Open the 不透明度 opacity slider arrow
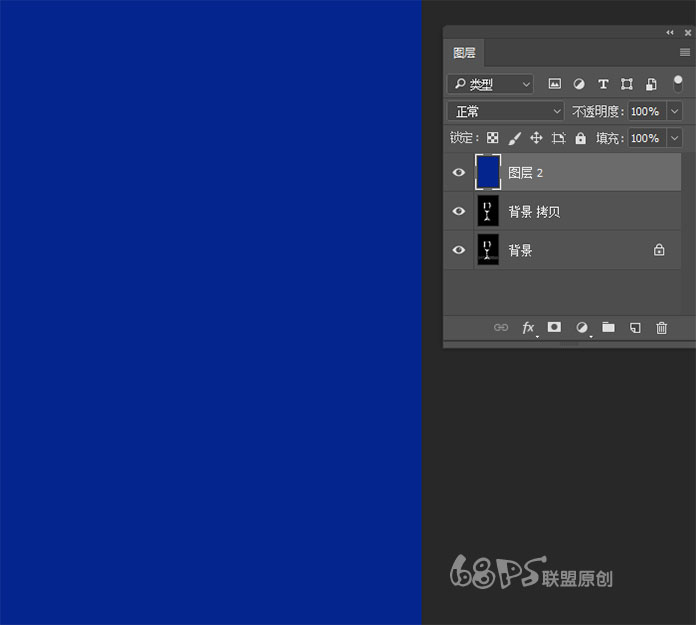The image size is (696, 625). pyautogui.click(x=674, y=112)
